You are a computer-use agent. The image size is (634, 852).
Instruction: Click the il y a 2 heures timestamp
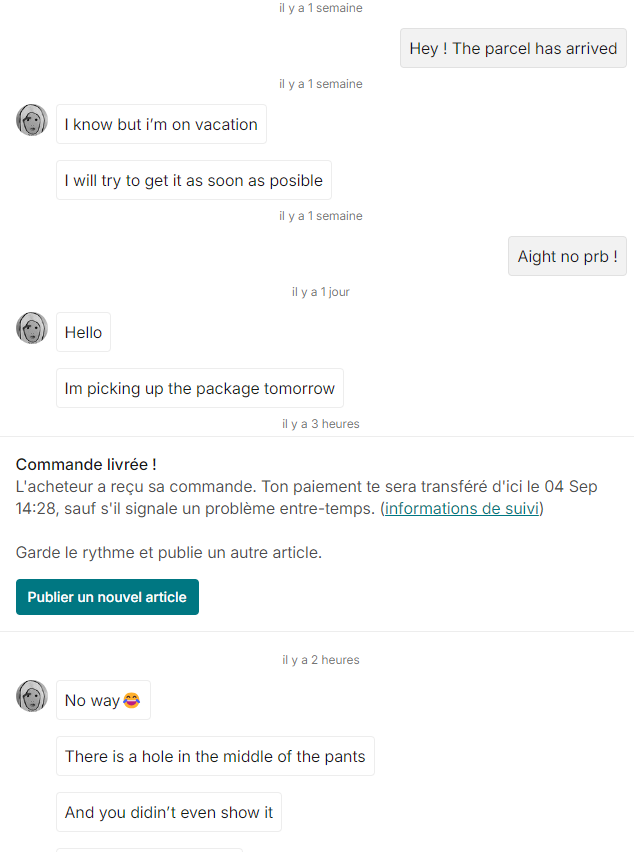(x=320, y=660)
